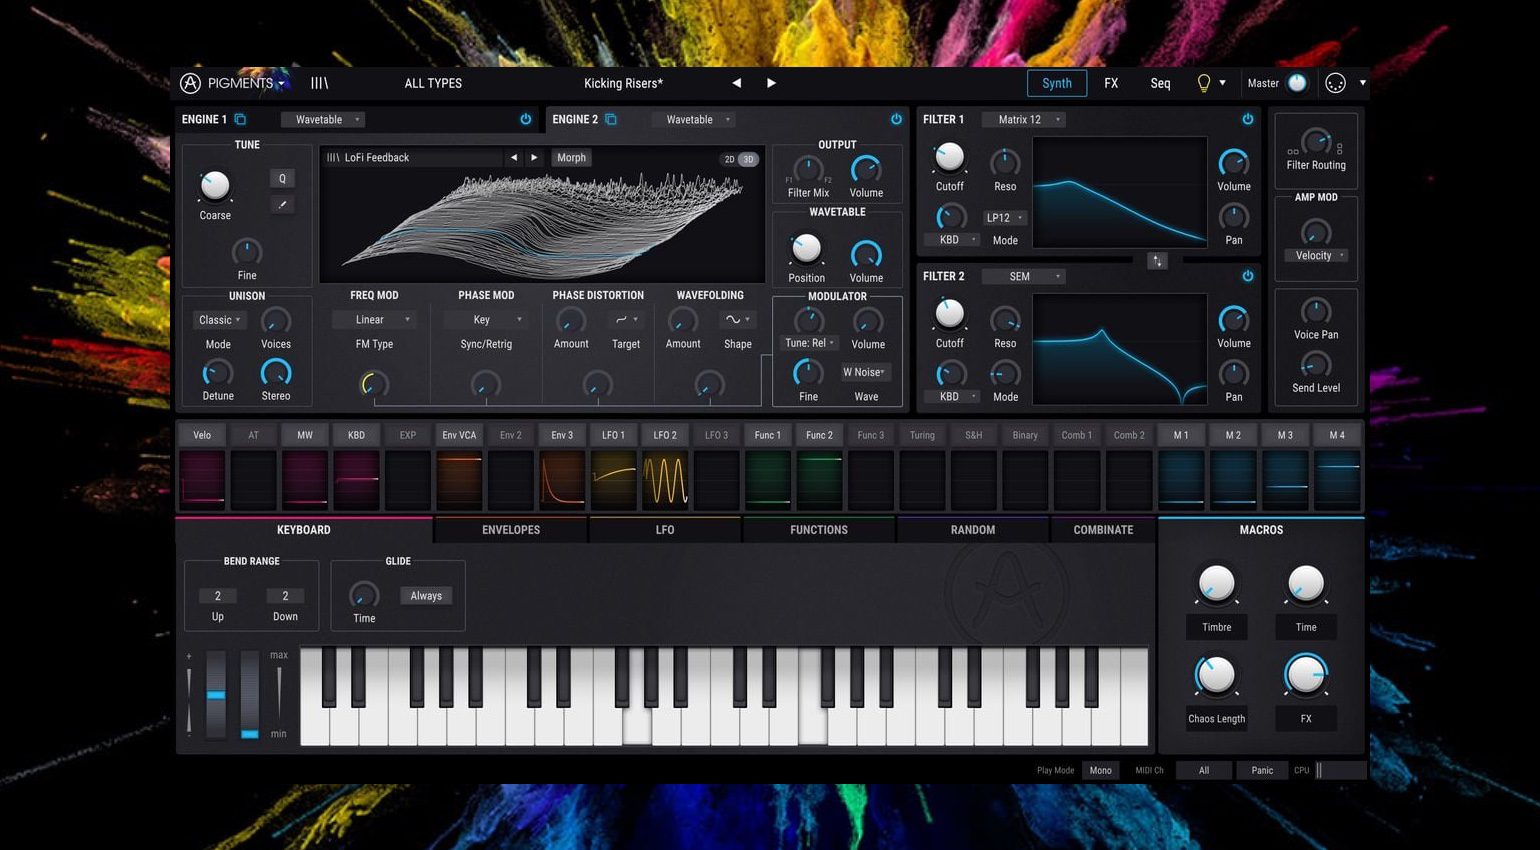Click the lightbulb sound design tips icon
The image size is (1540, 850).
(x=1204, y=83)
